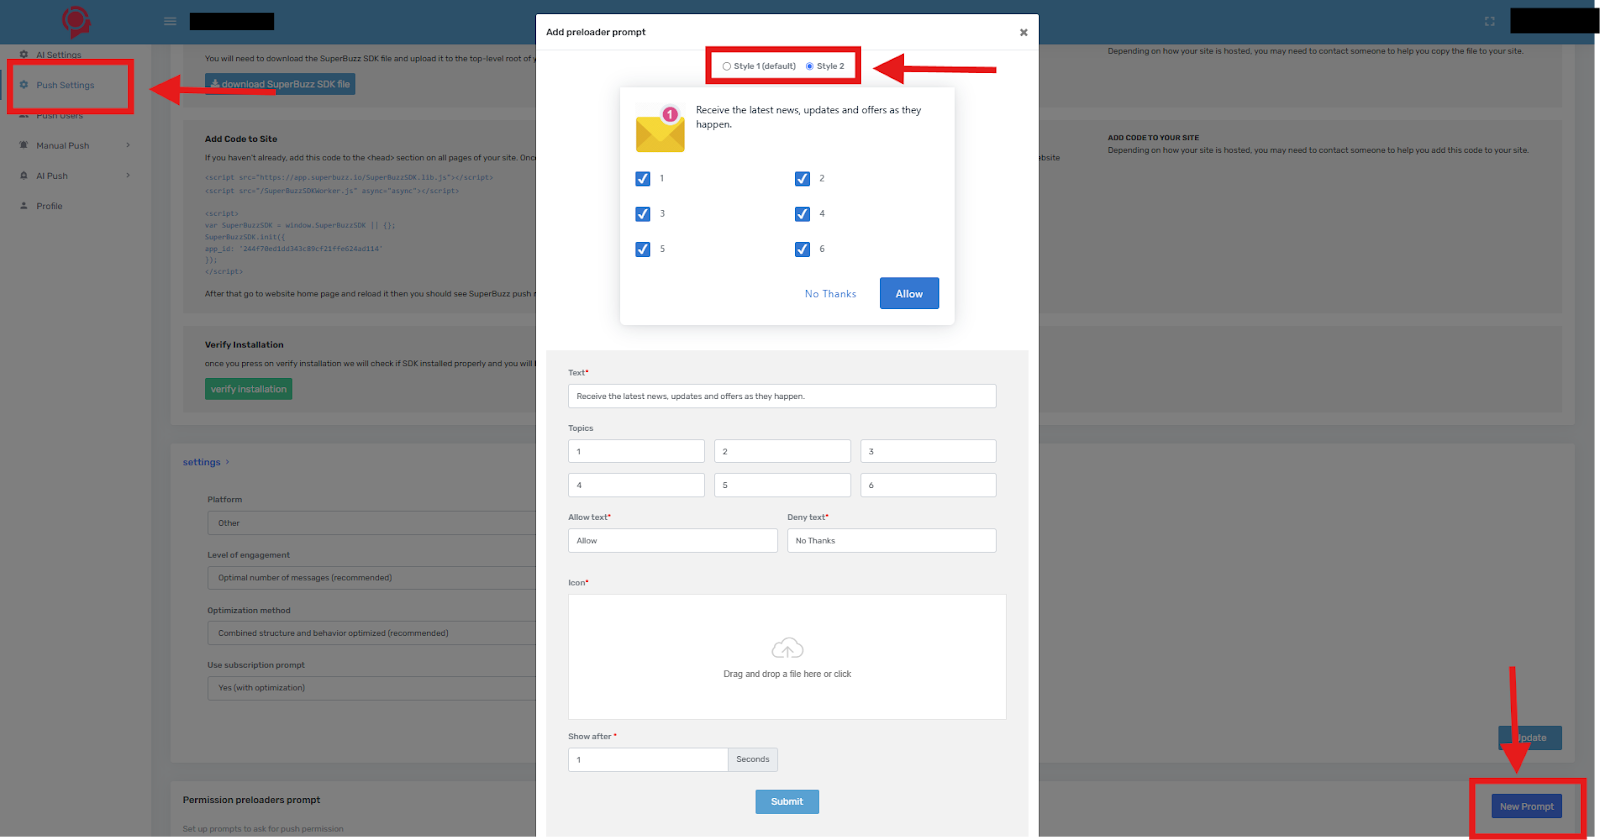1600x840 pixels.
Task: Submit the preloader prompt form
Action: click(x=787, y=802)
